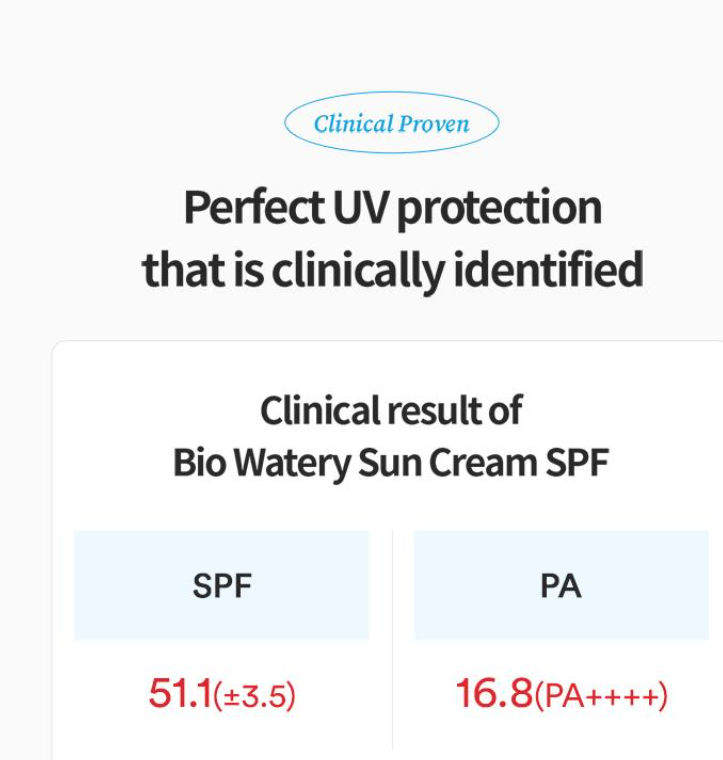
Task: Click the word clinically in subtitle line
Action: coord(357,270)
